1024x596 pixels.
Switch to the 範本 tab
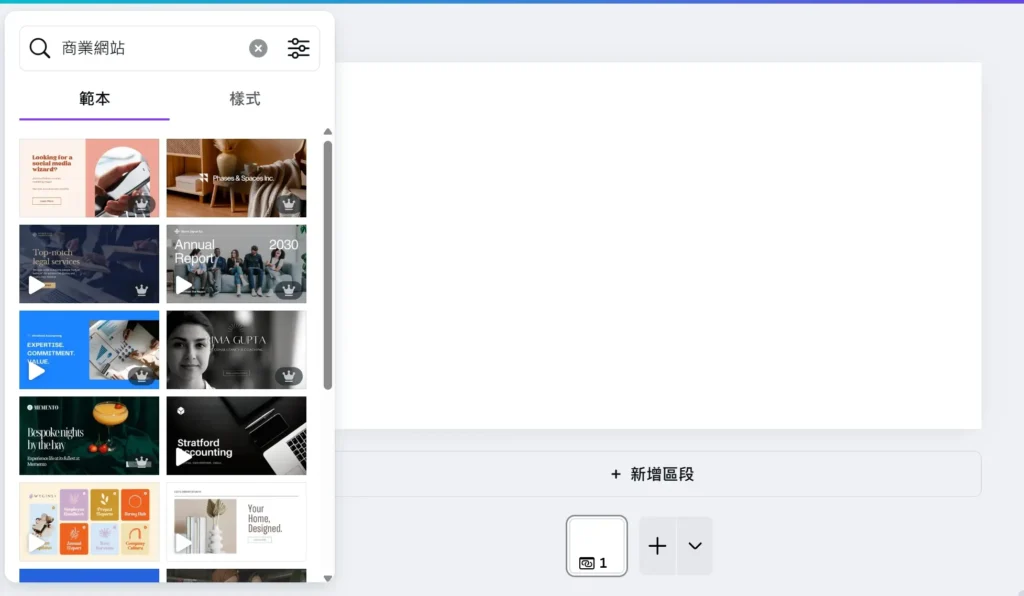95,99
